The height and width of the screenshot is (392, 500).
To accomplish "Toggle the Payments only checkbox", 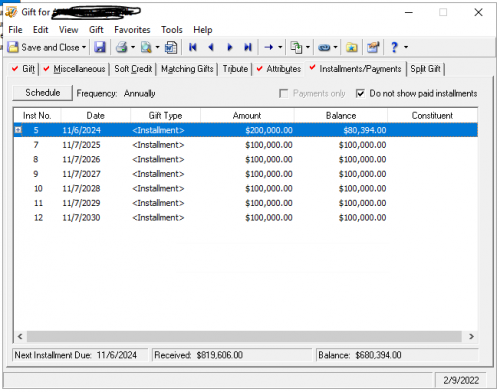I will pos(283,93).
